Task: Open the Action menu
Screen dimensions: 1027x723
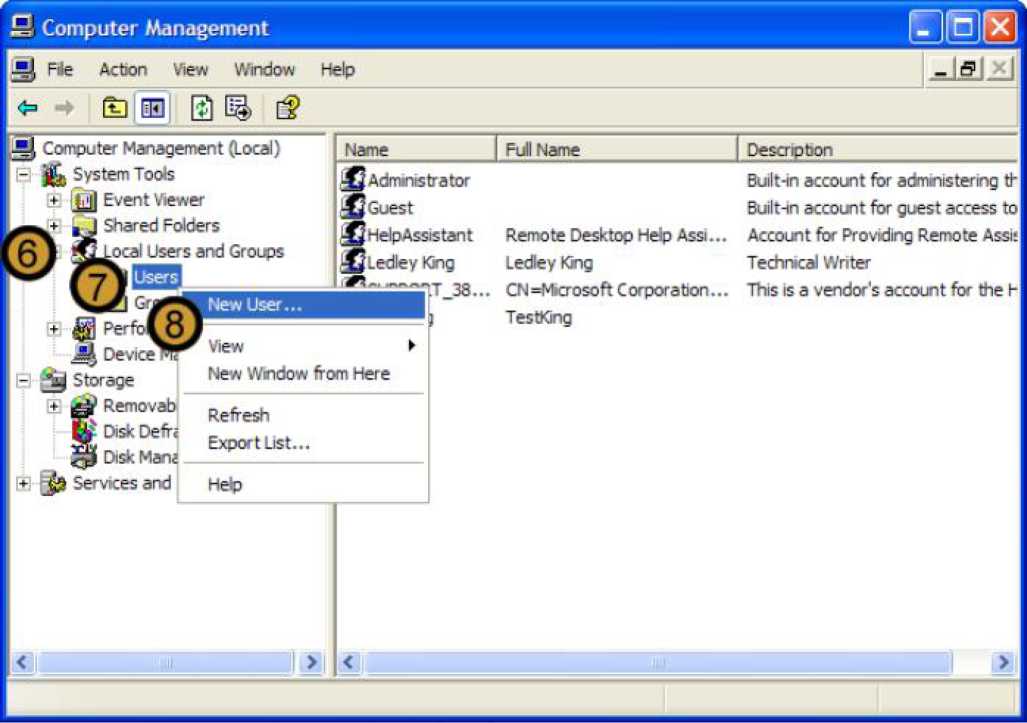Action: [123, 70]
